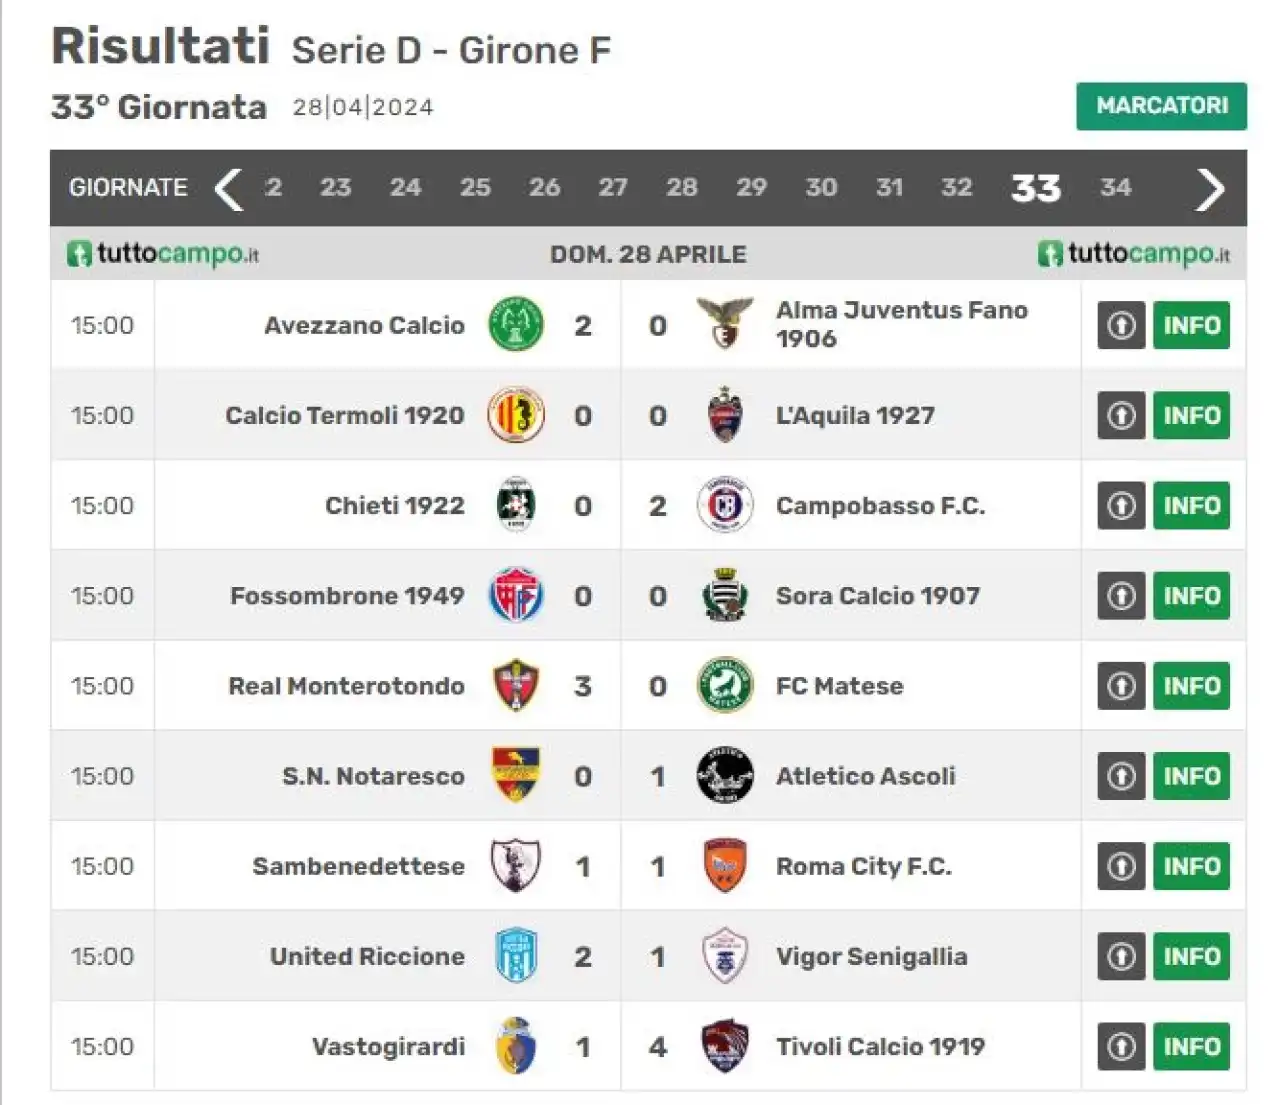
Task: Click the tuttocampo.it logo on the left
Action: tap(163, 254)
